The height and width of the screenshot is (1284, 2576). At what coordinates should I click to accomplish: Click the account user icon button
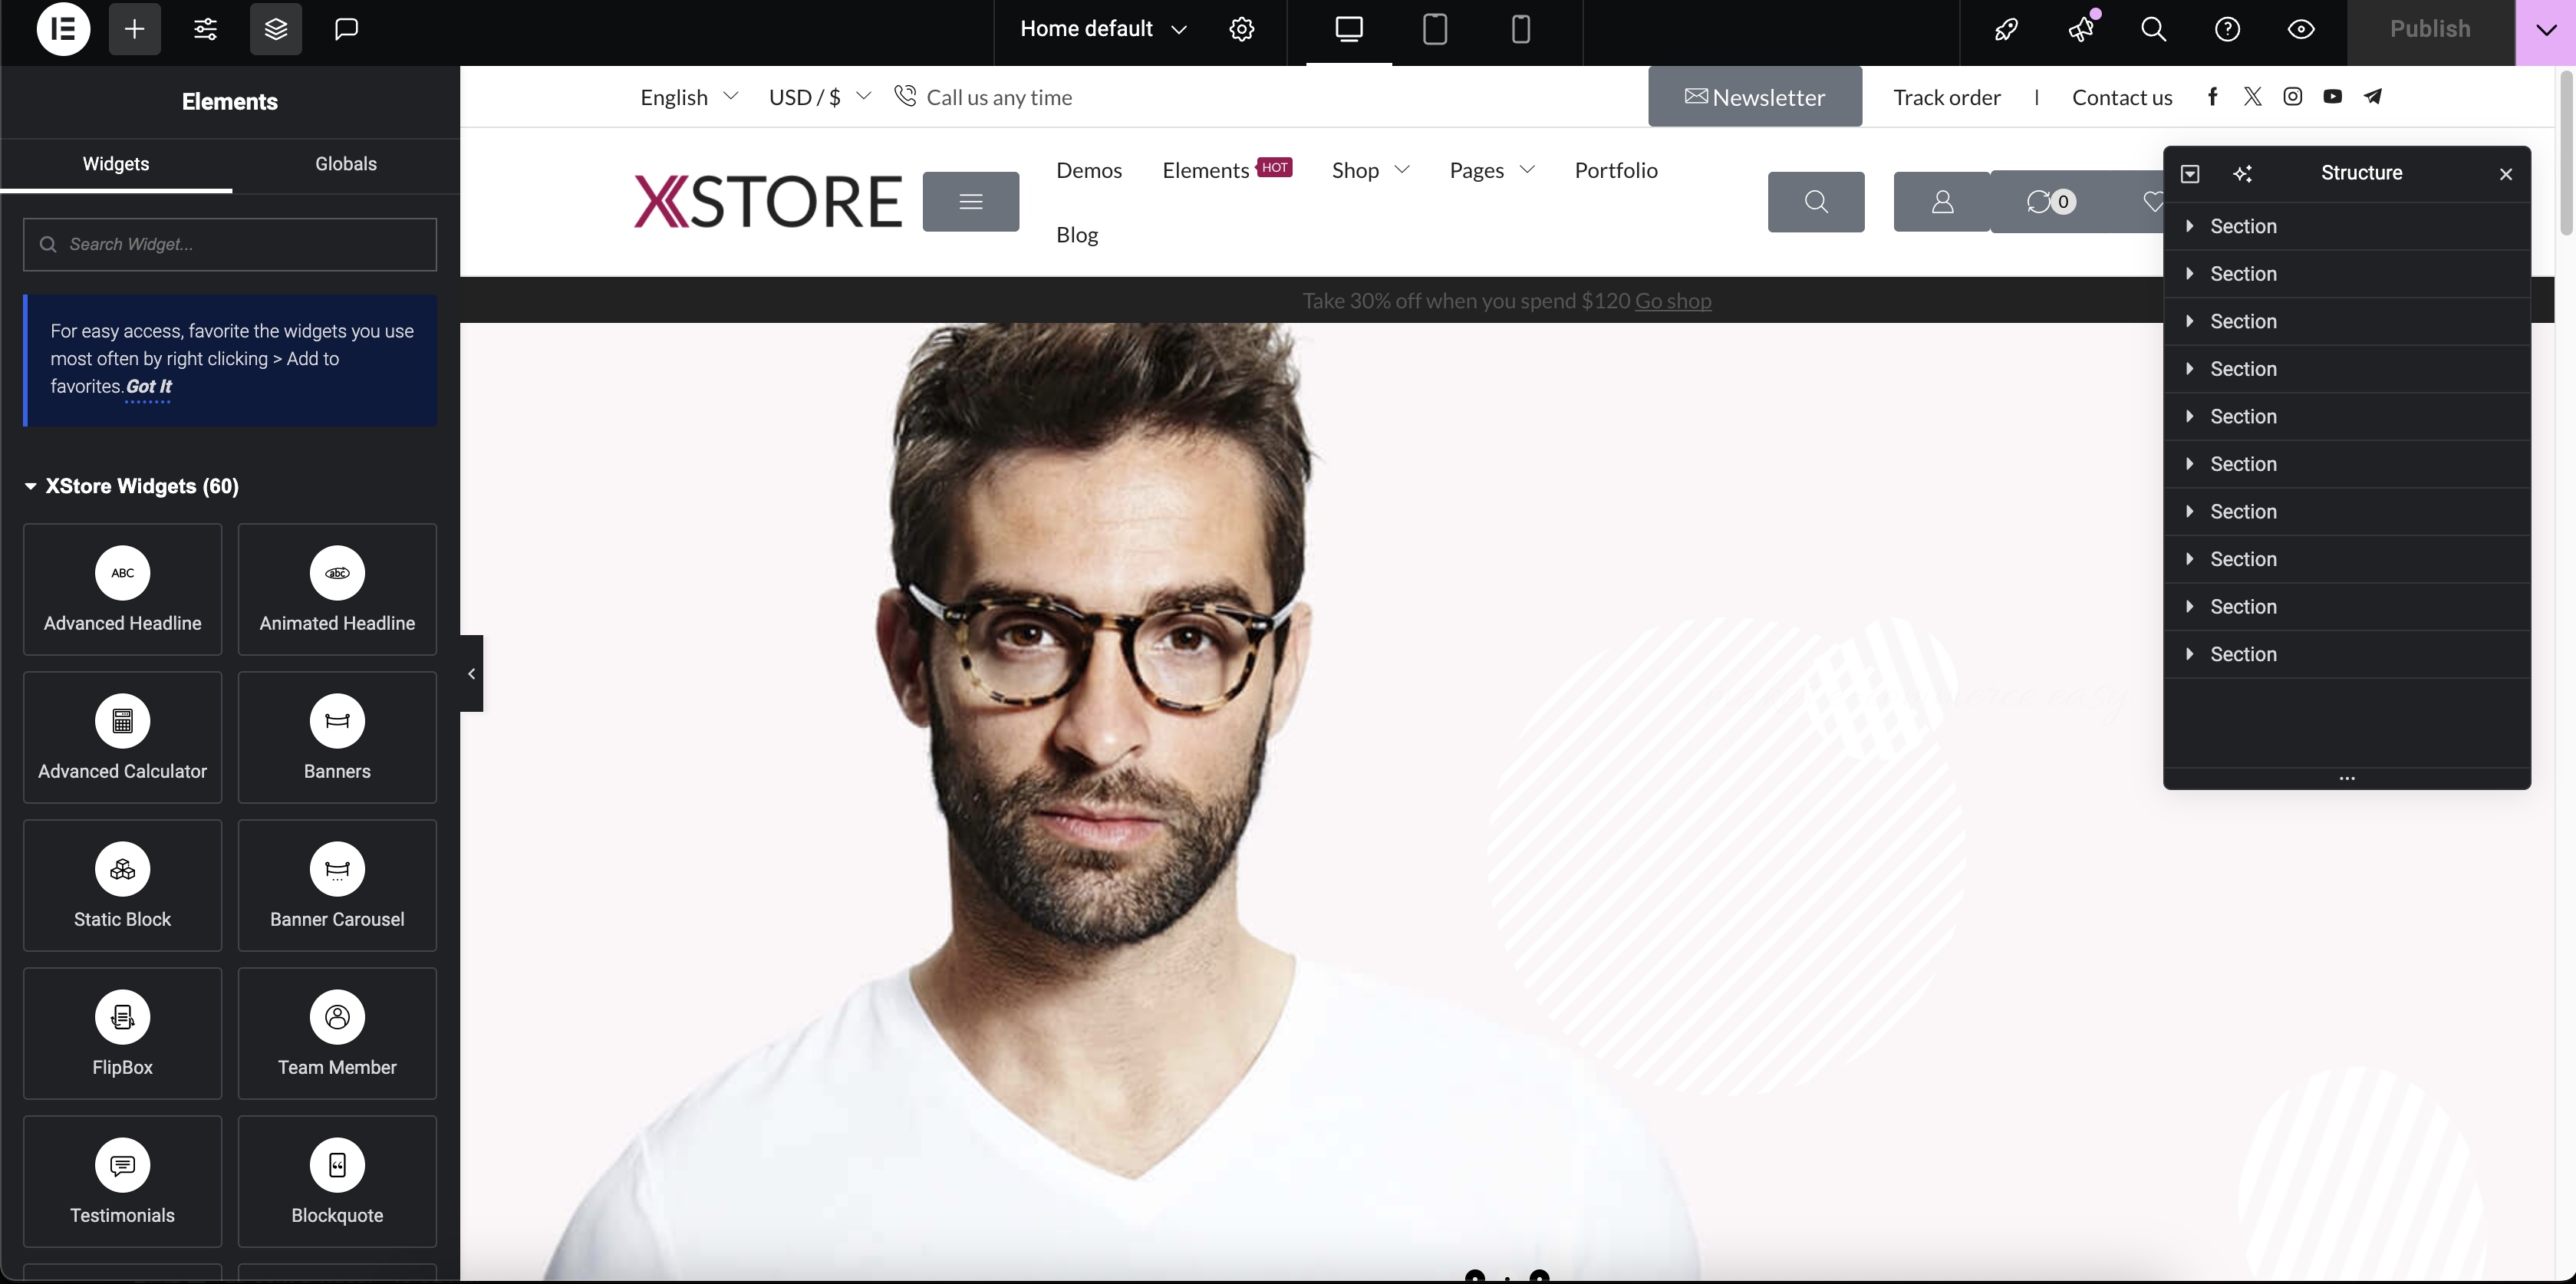point(1942,202)
